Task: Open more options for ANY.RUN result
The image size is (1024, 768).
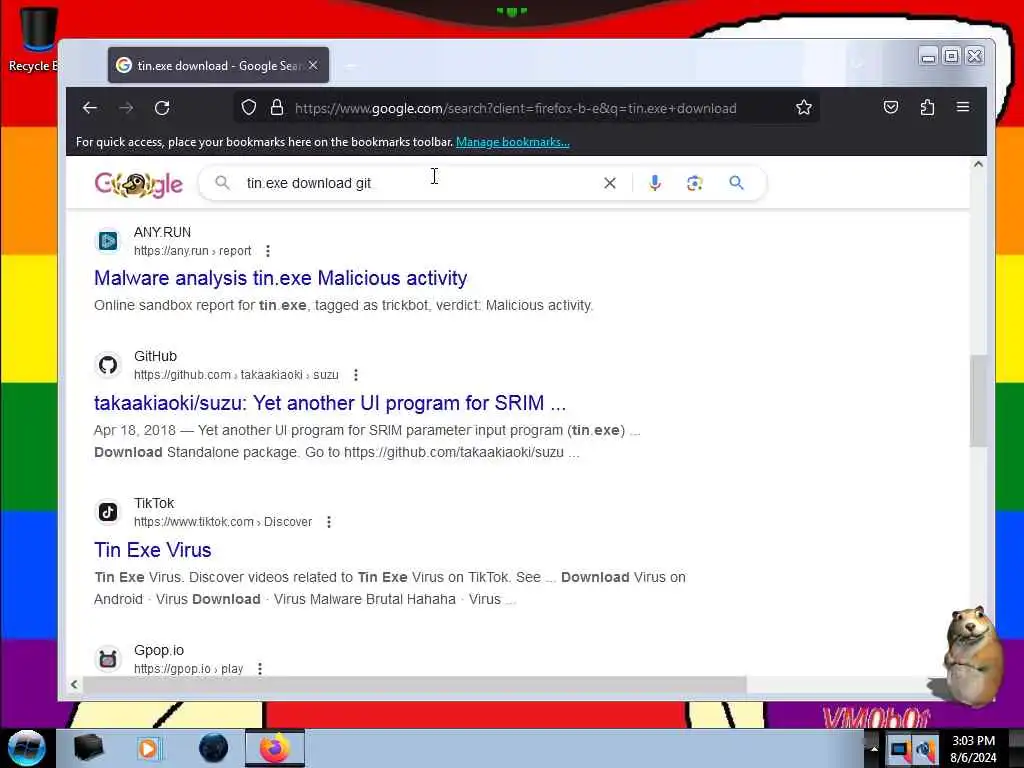Action: point(268,251)
